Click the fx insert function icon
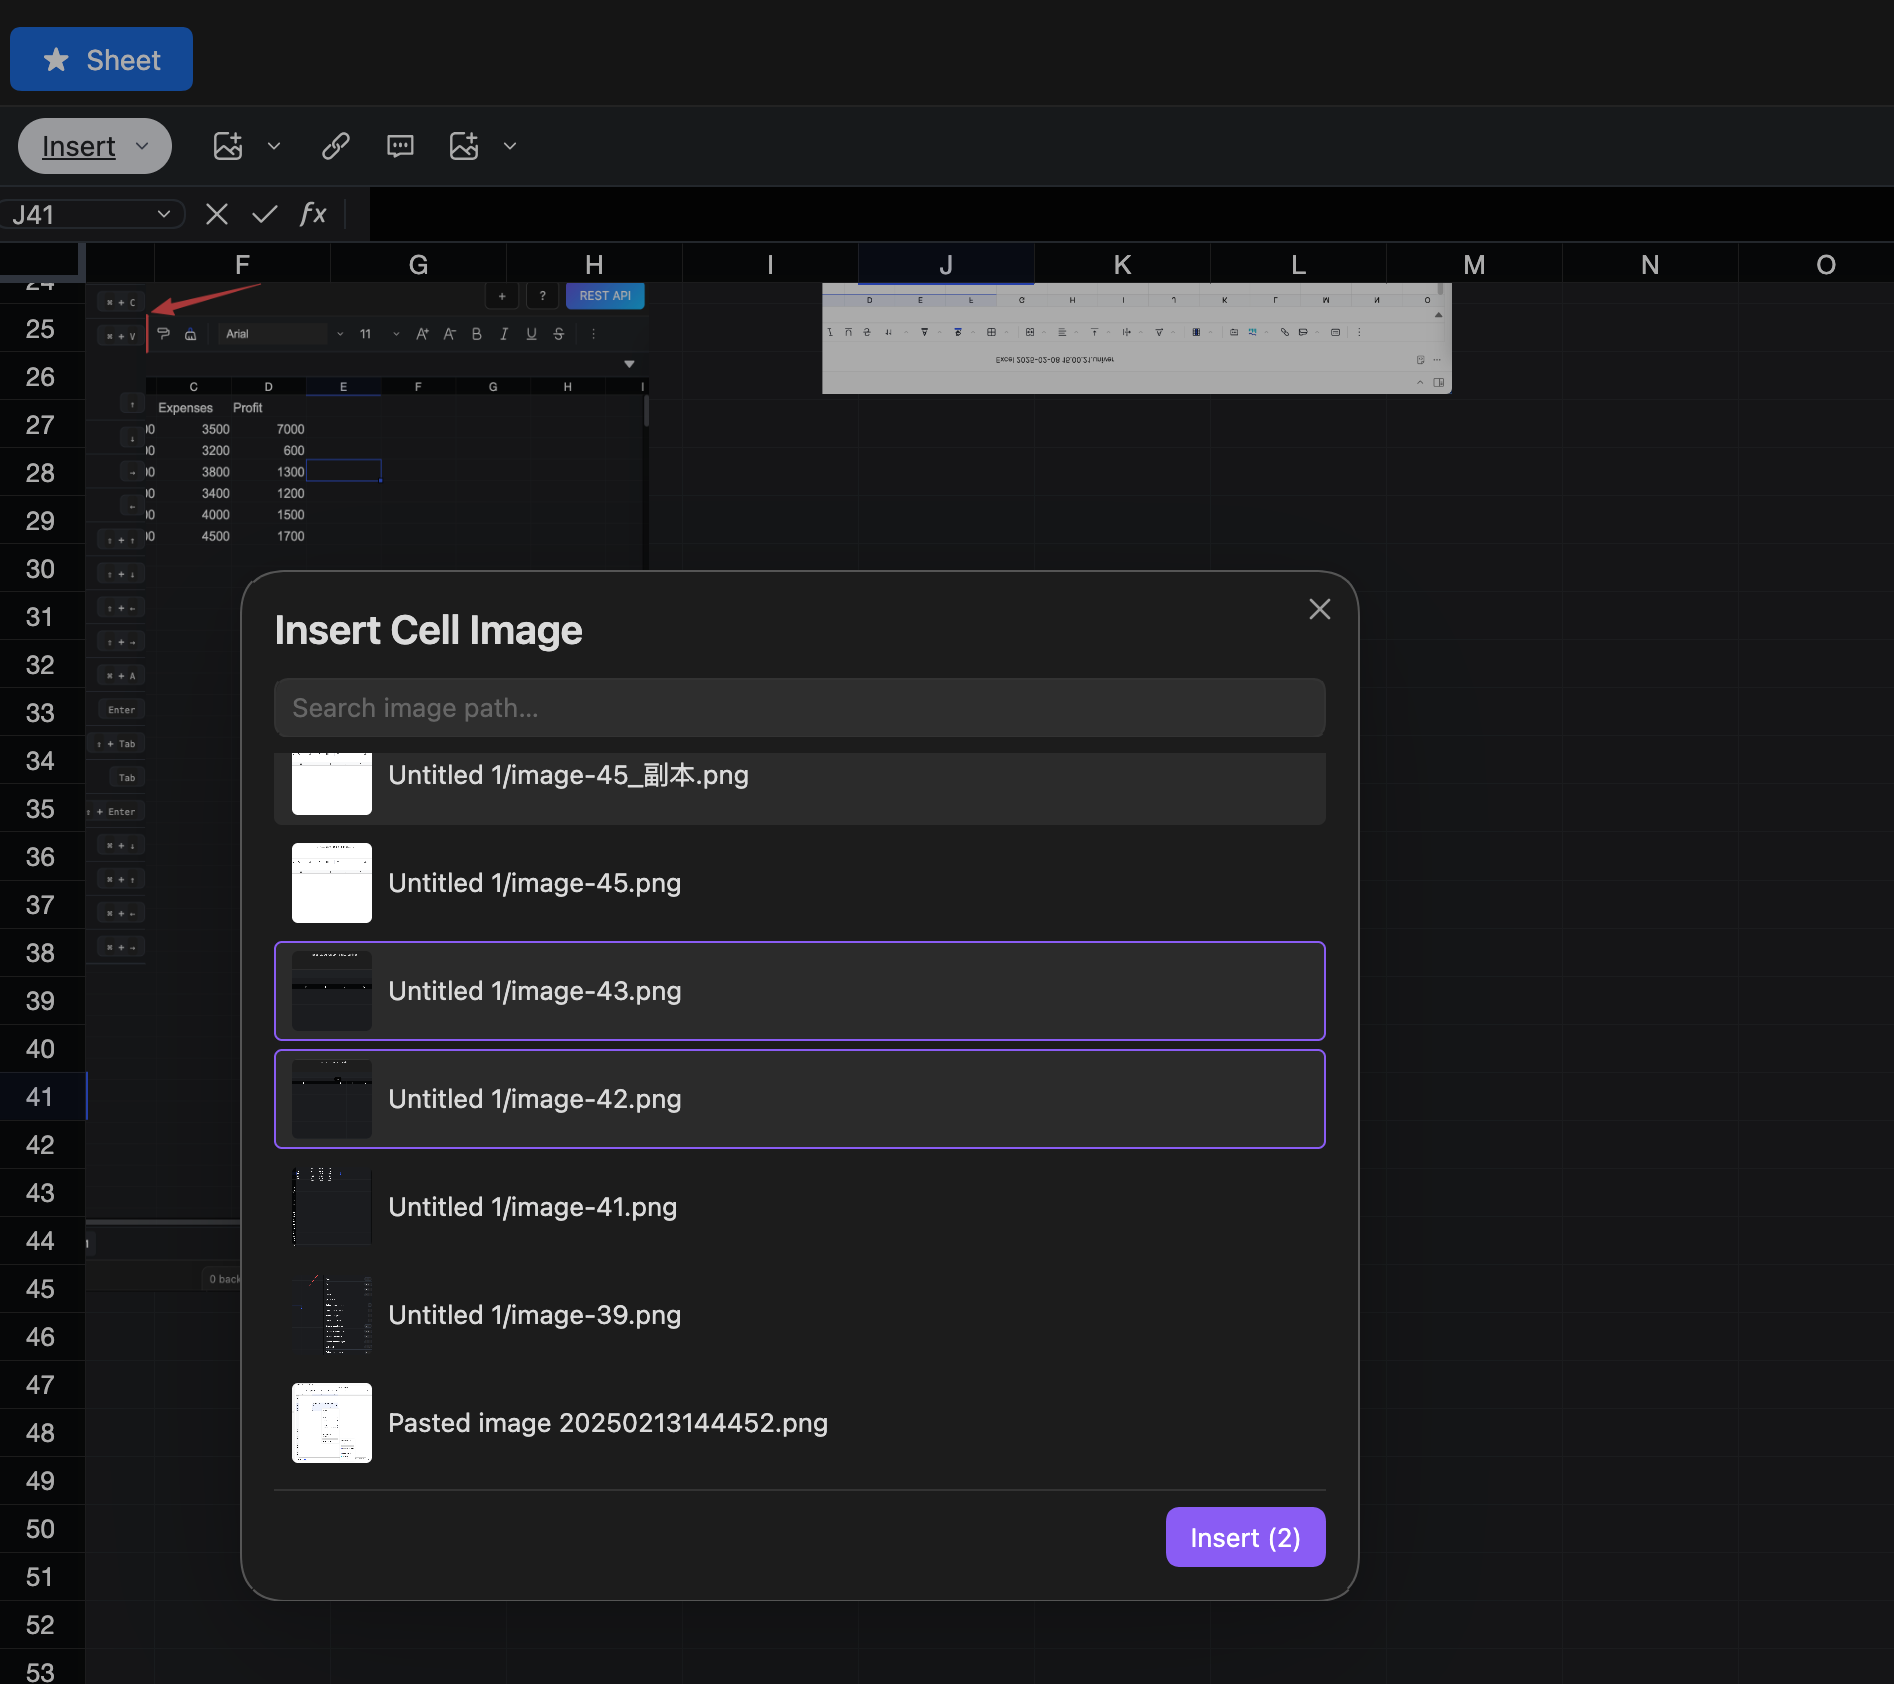This screenshot has height=1684, width=1894. pos(313,214)
